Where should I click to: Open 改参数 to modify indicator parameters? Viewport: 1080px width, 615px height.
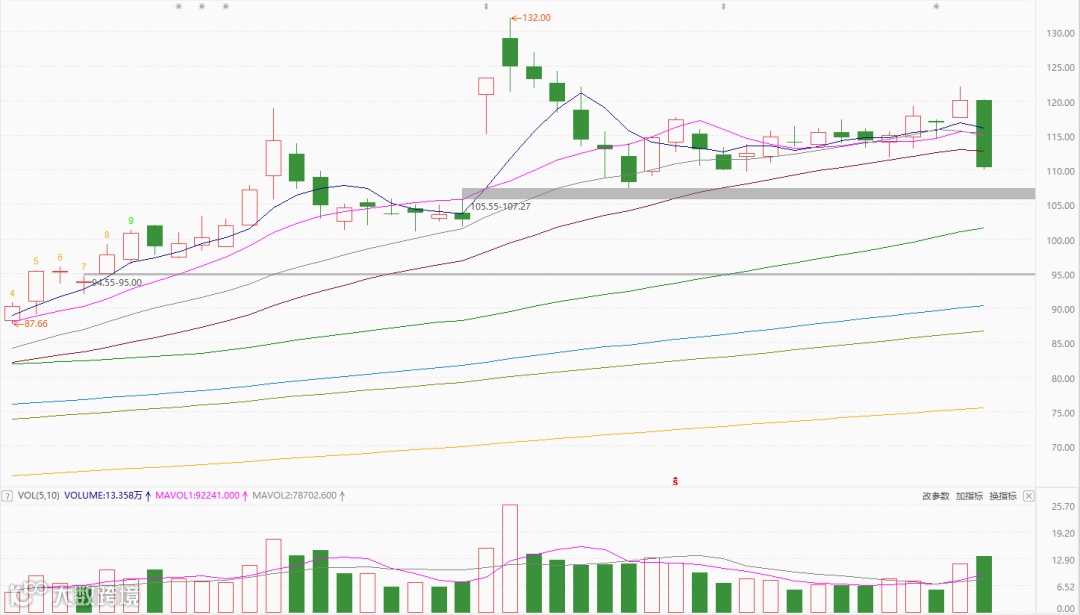click(x=936, y=496)
